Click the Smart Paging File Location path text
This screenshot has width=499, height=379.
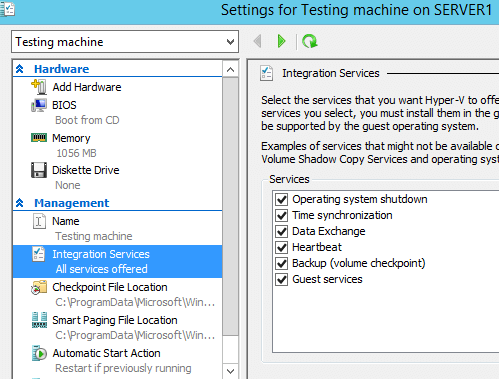tap(135, 335)
